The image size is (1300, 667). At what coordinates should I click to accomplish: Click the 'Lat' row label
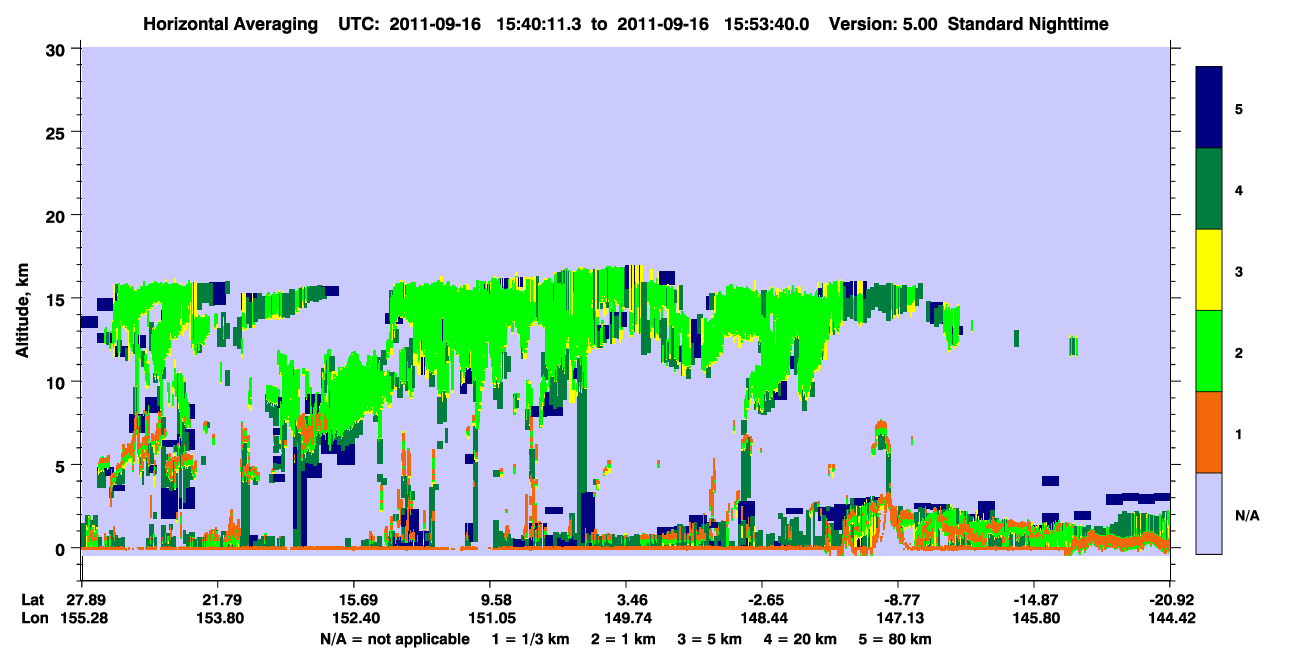coord(32,600)
